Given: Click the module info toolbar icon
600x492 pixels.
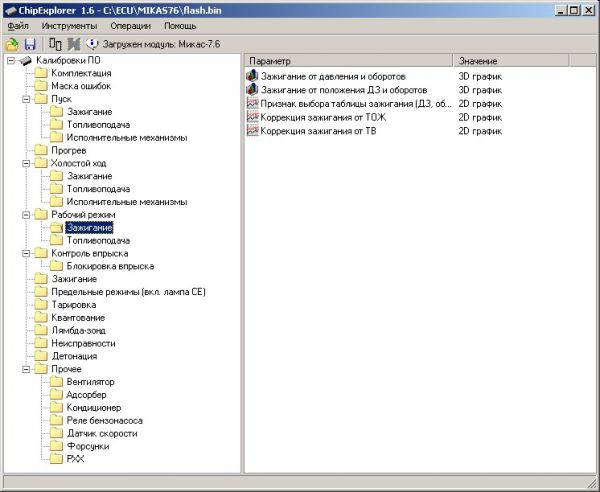Looking at the screenshot, I should [x=92, y=44].
